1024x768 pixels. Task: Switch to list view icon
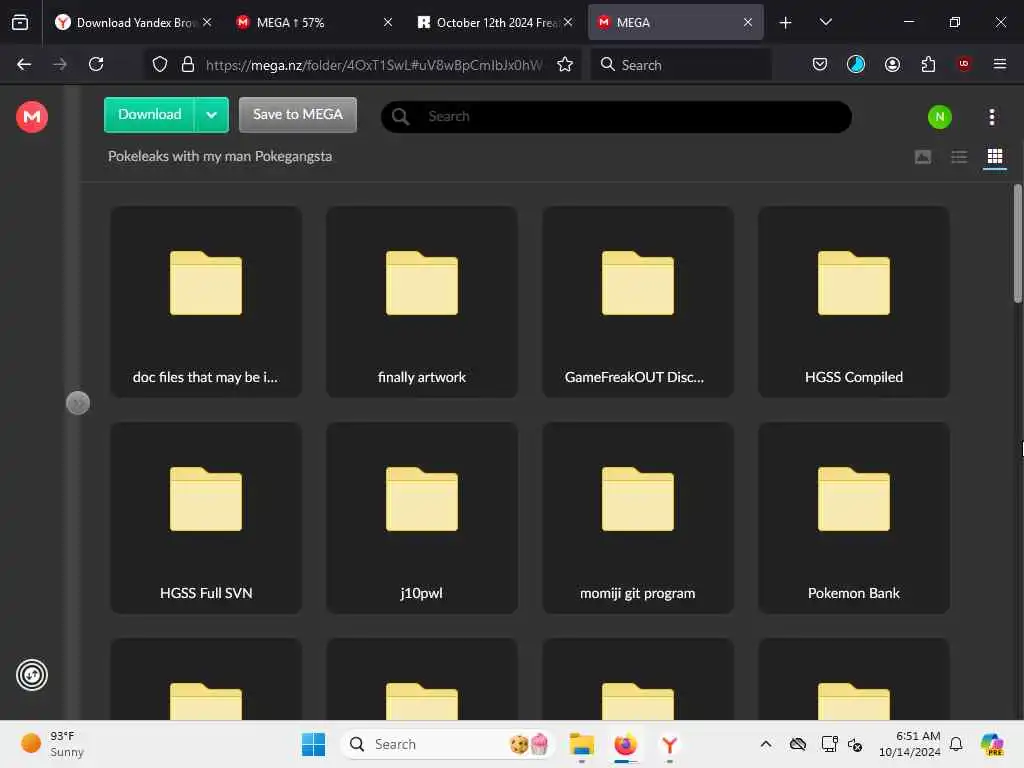pyautogui.click(x=959, y=157)
